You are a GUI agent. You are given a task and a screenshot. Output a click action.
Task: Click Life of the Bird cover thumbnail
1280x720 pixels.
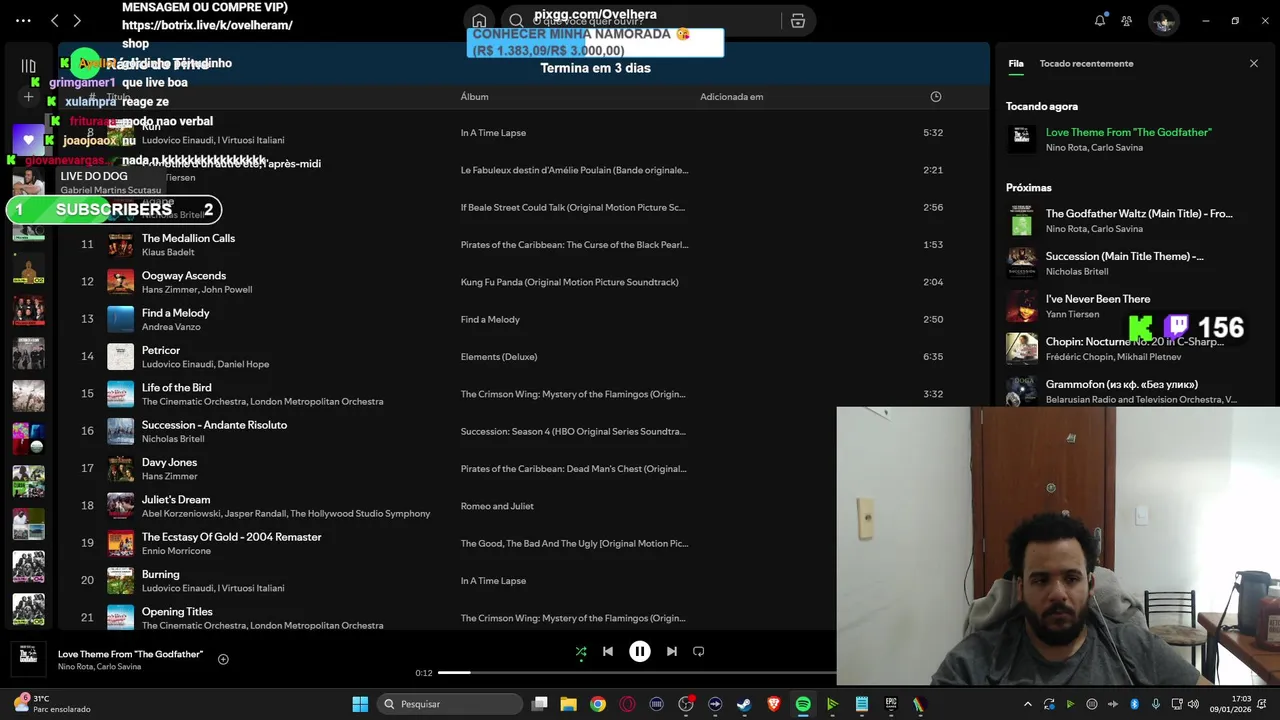pyautogui.click(x=120, y=394)
